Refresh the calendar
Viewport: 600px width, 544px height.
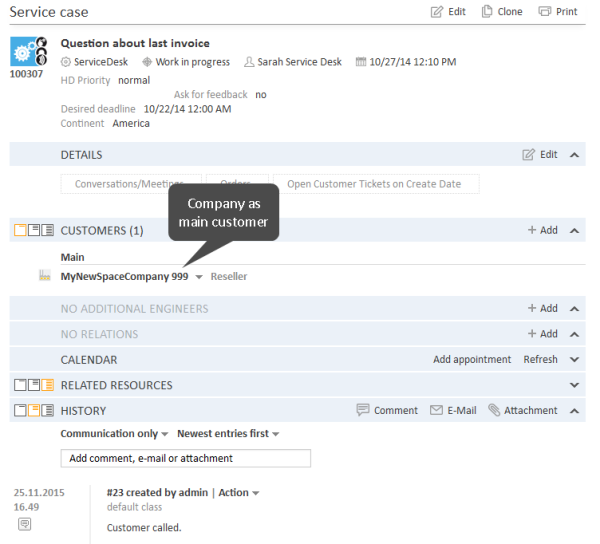point(540,360)
